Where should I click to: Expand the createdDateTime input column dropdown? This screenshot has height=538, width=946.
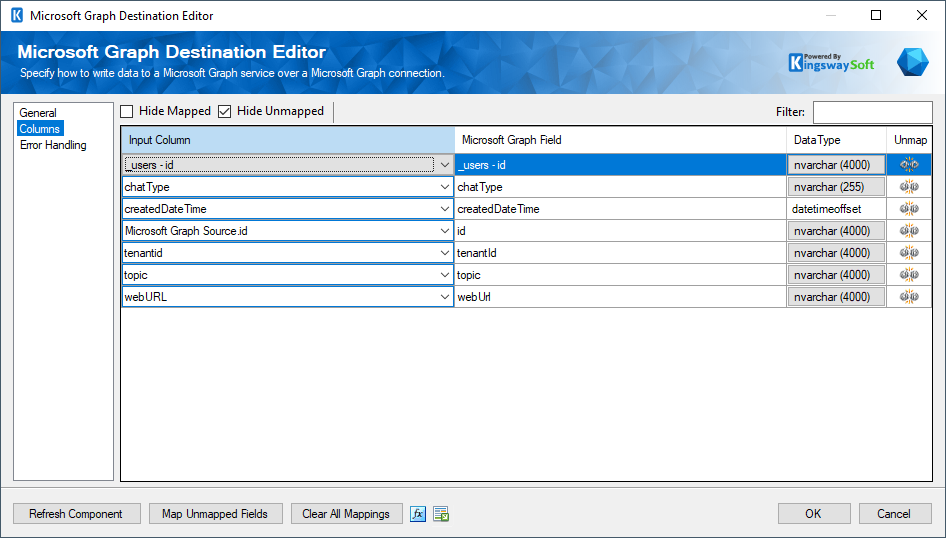click(445, 209)
